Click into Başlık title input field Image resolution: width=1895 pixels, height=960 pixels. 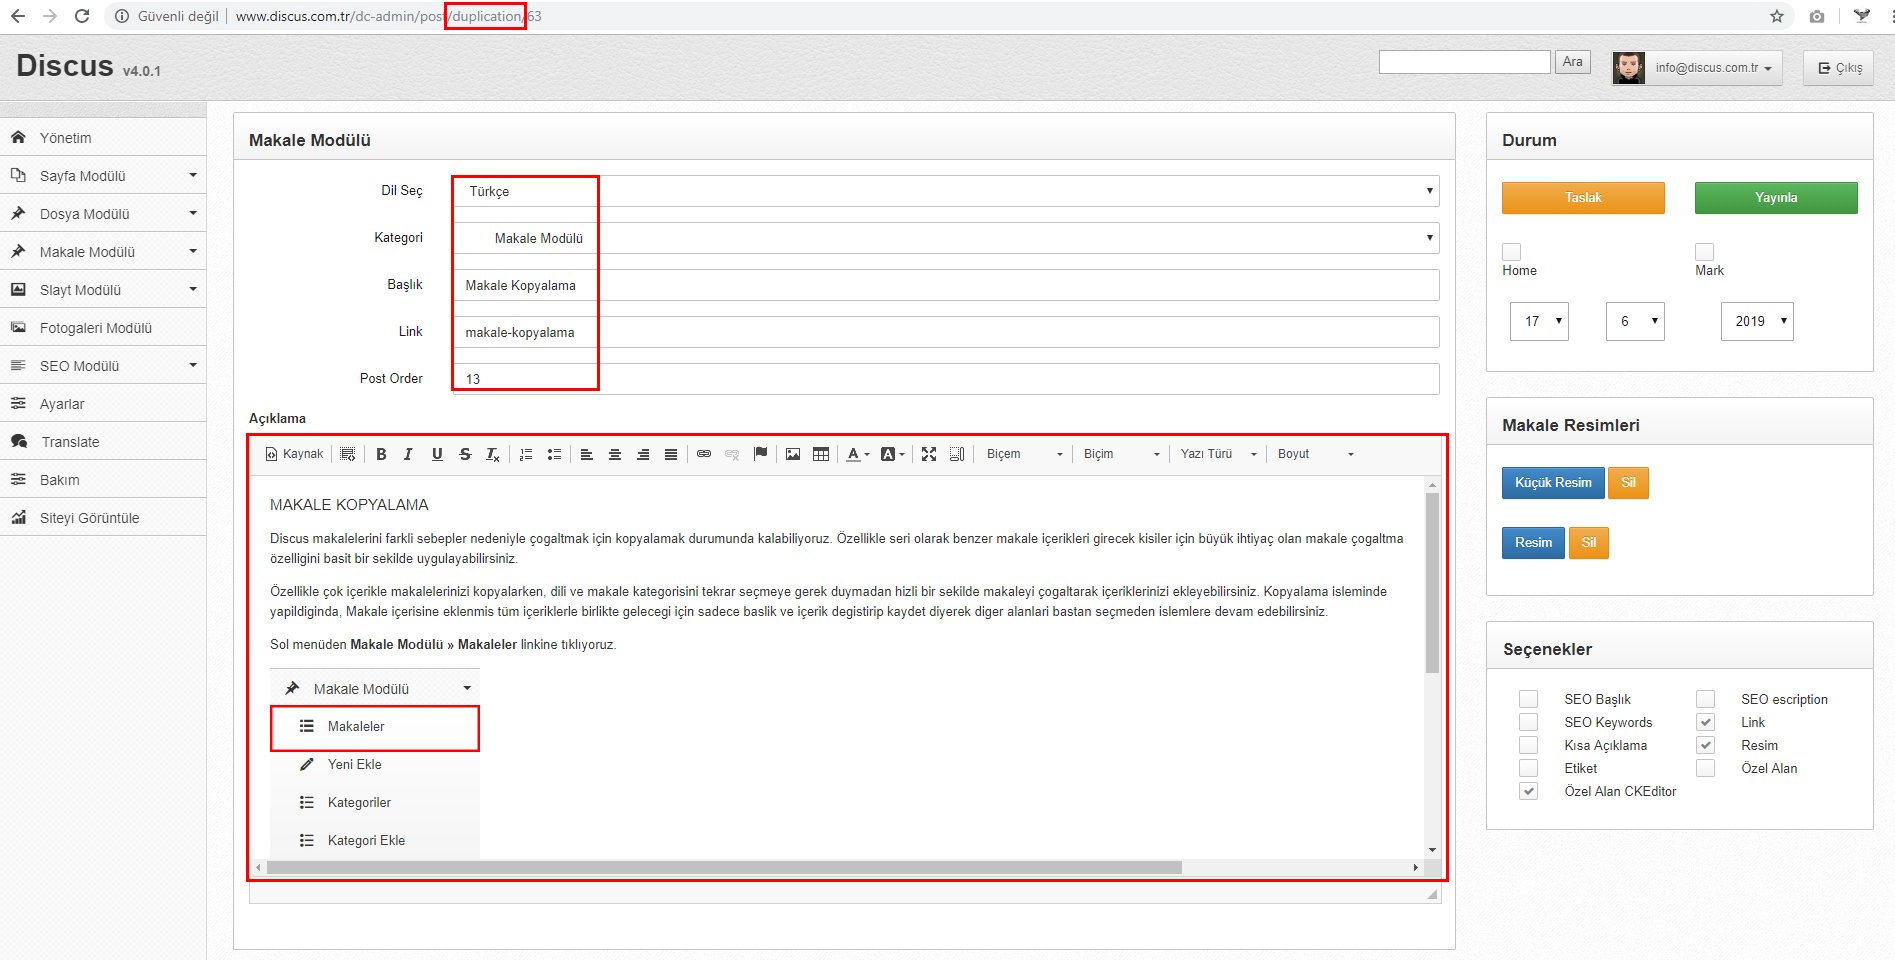click(946, 285)
